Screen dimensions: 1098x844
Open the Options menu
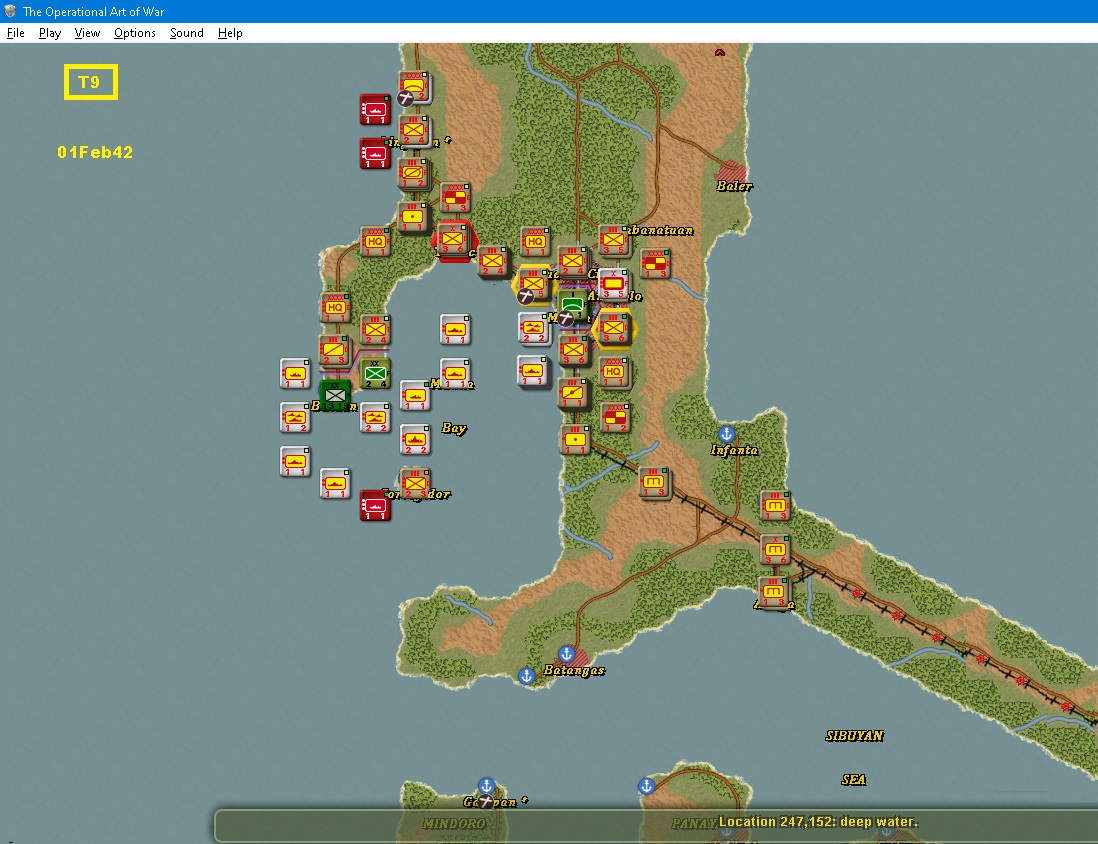(134, 33)
